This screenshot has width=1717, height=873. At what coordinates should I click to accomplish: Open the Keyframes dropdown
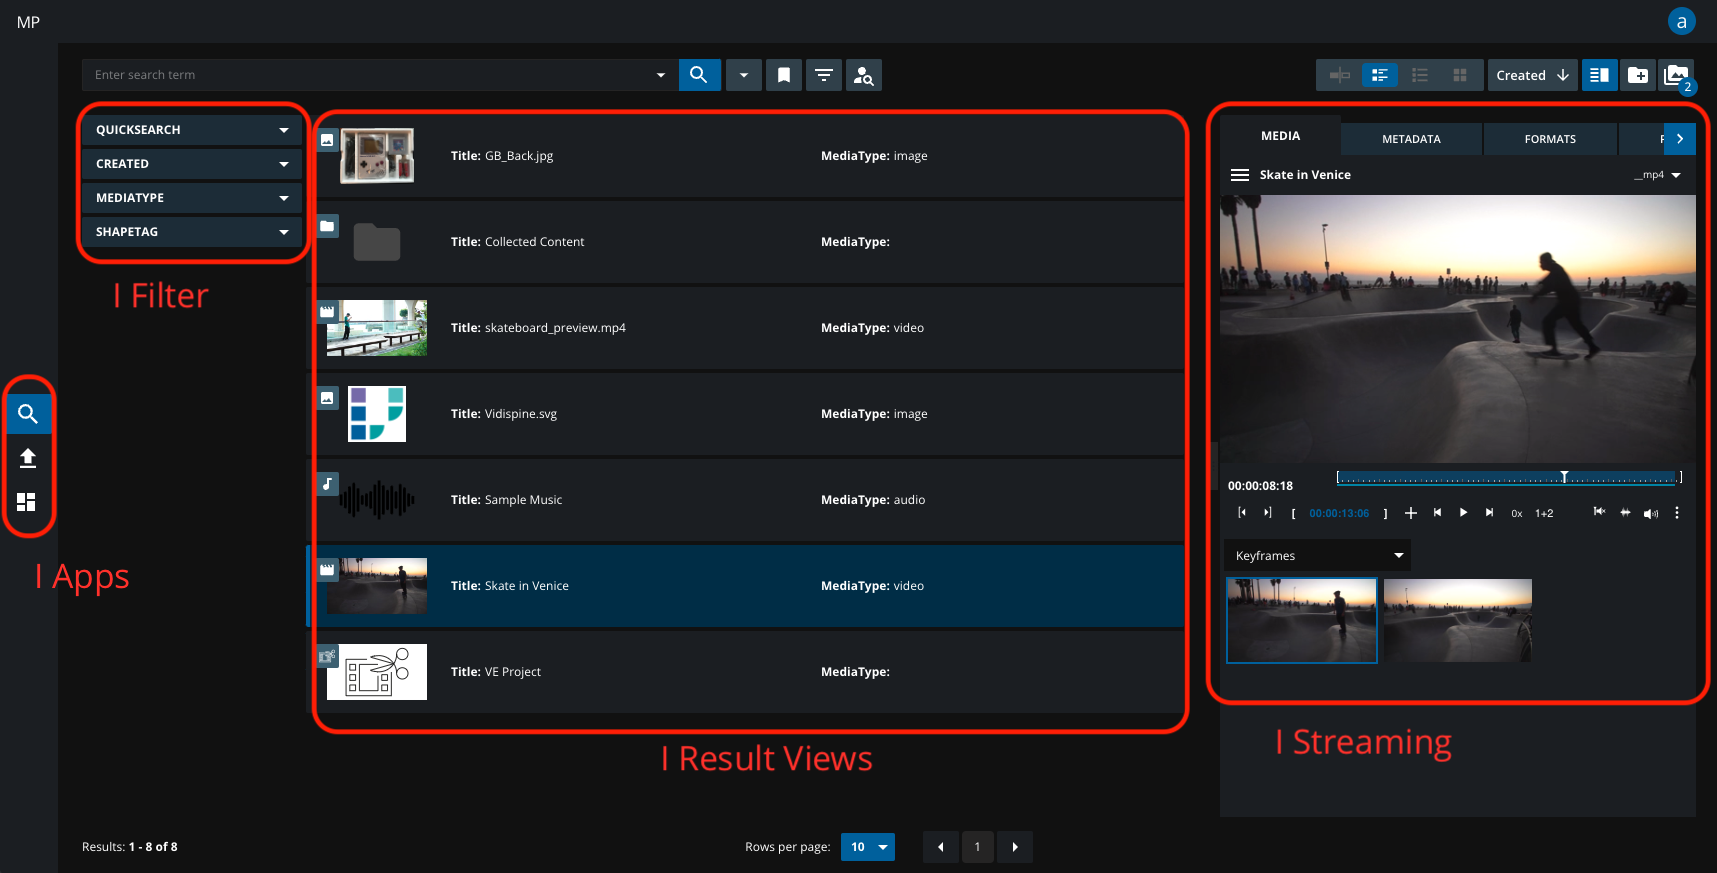pyautogui.click(x=1318, y=556)
